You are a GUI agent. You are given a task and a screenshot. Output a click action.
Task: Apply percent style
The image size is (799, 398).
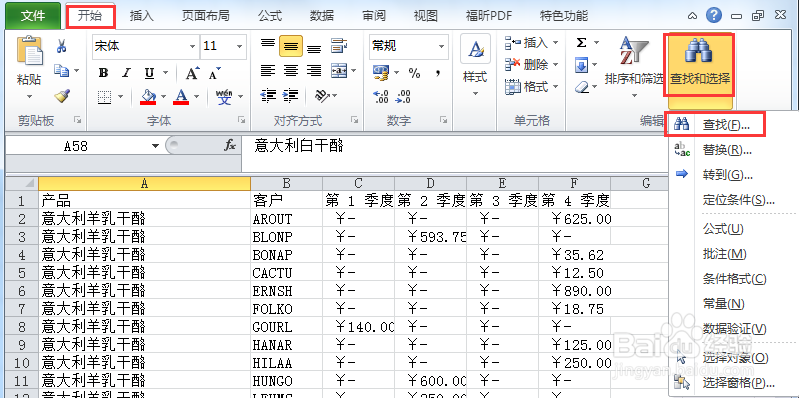pos(414,73)
